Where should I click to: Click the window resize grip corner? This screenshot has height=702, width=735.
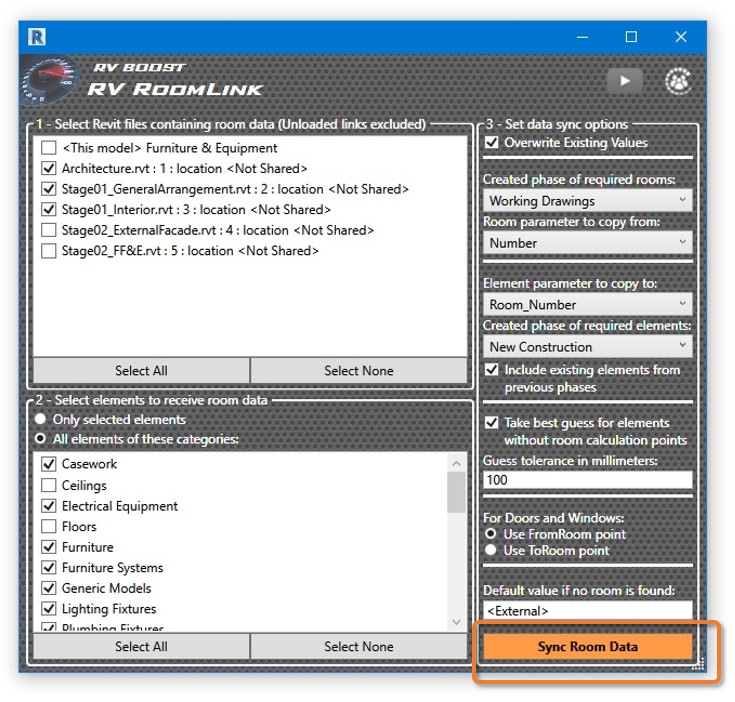pos(698,664)
